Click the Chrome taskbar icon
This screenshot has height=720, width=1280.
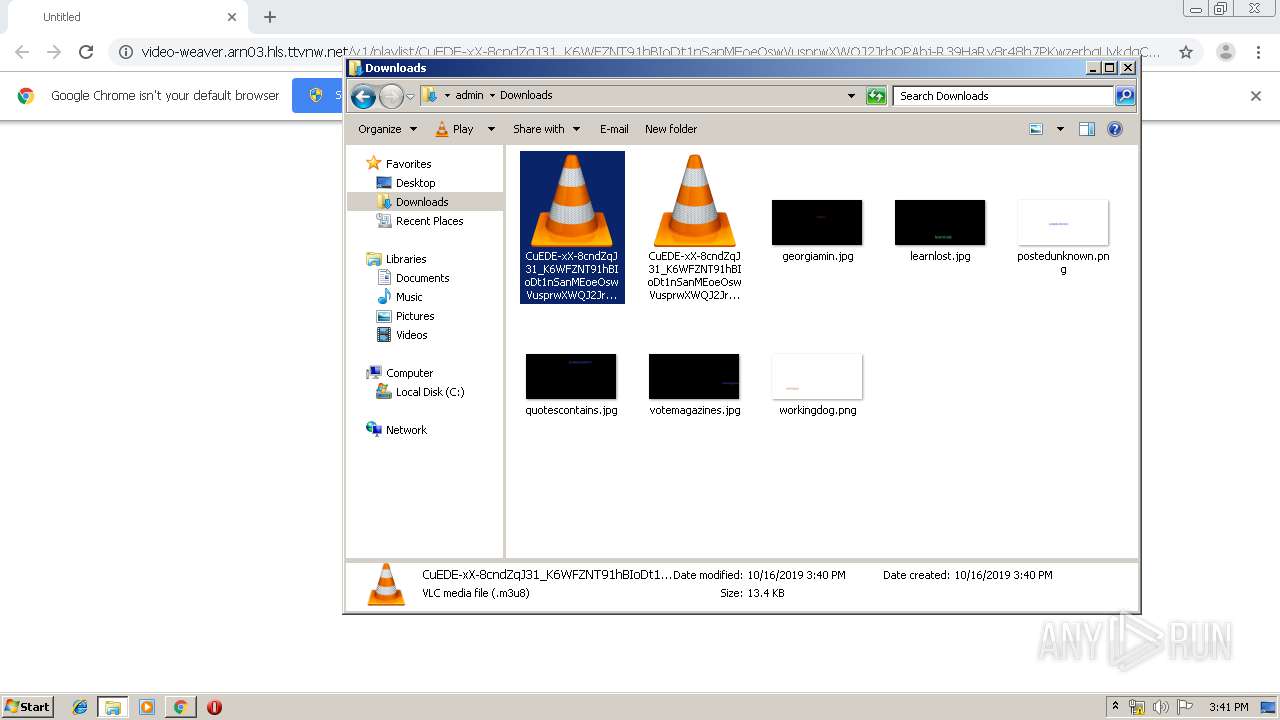[180, 707]
